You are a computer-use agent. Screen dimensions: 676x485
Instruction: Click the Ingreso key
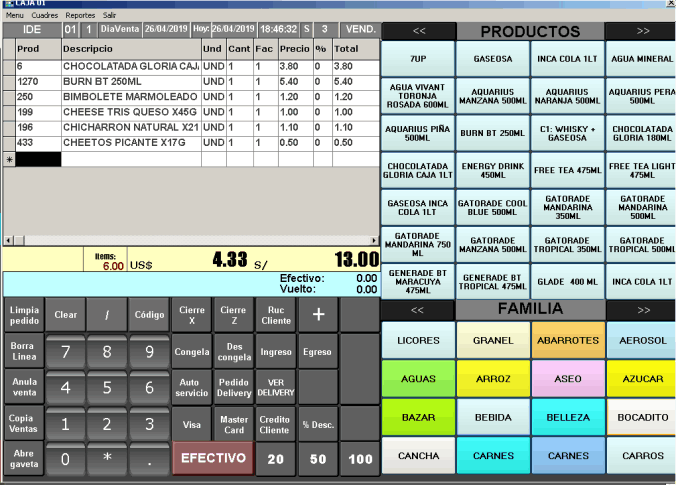pyautogui.click(x=276, y=352)
